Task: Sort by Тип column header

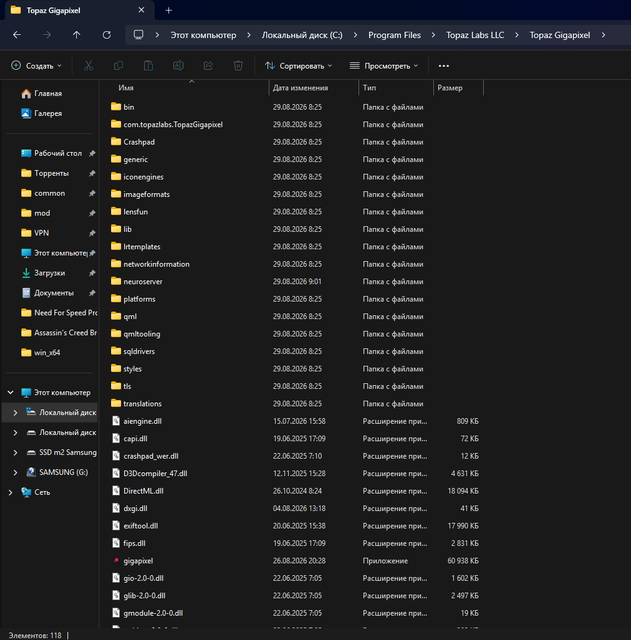Action: pyautogui.click(x=369, y=88)
